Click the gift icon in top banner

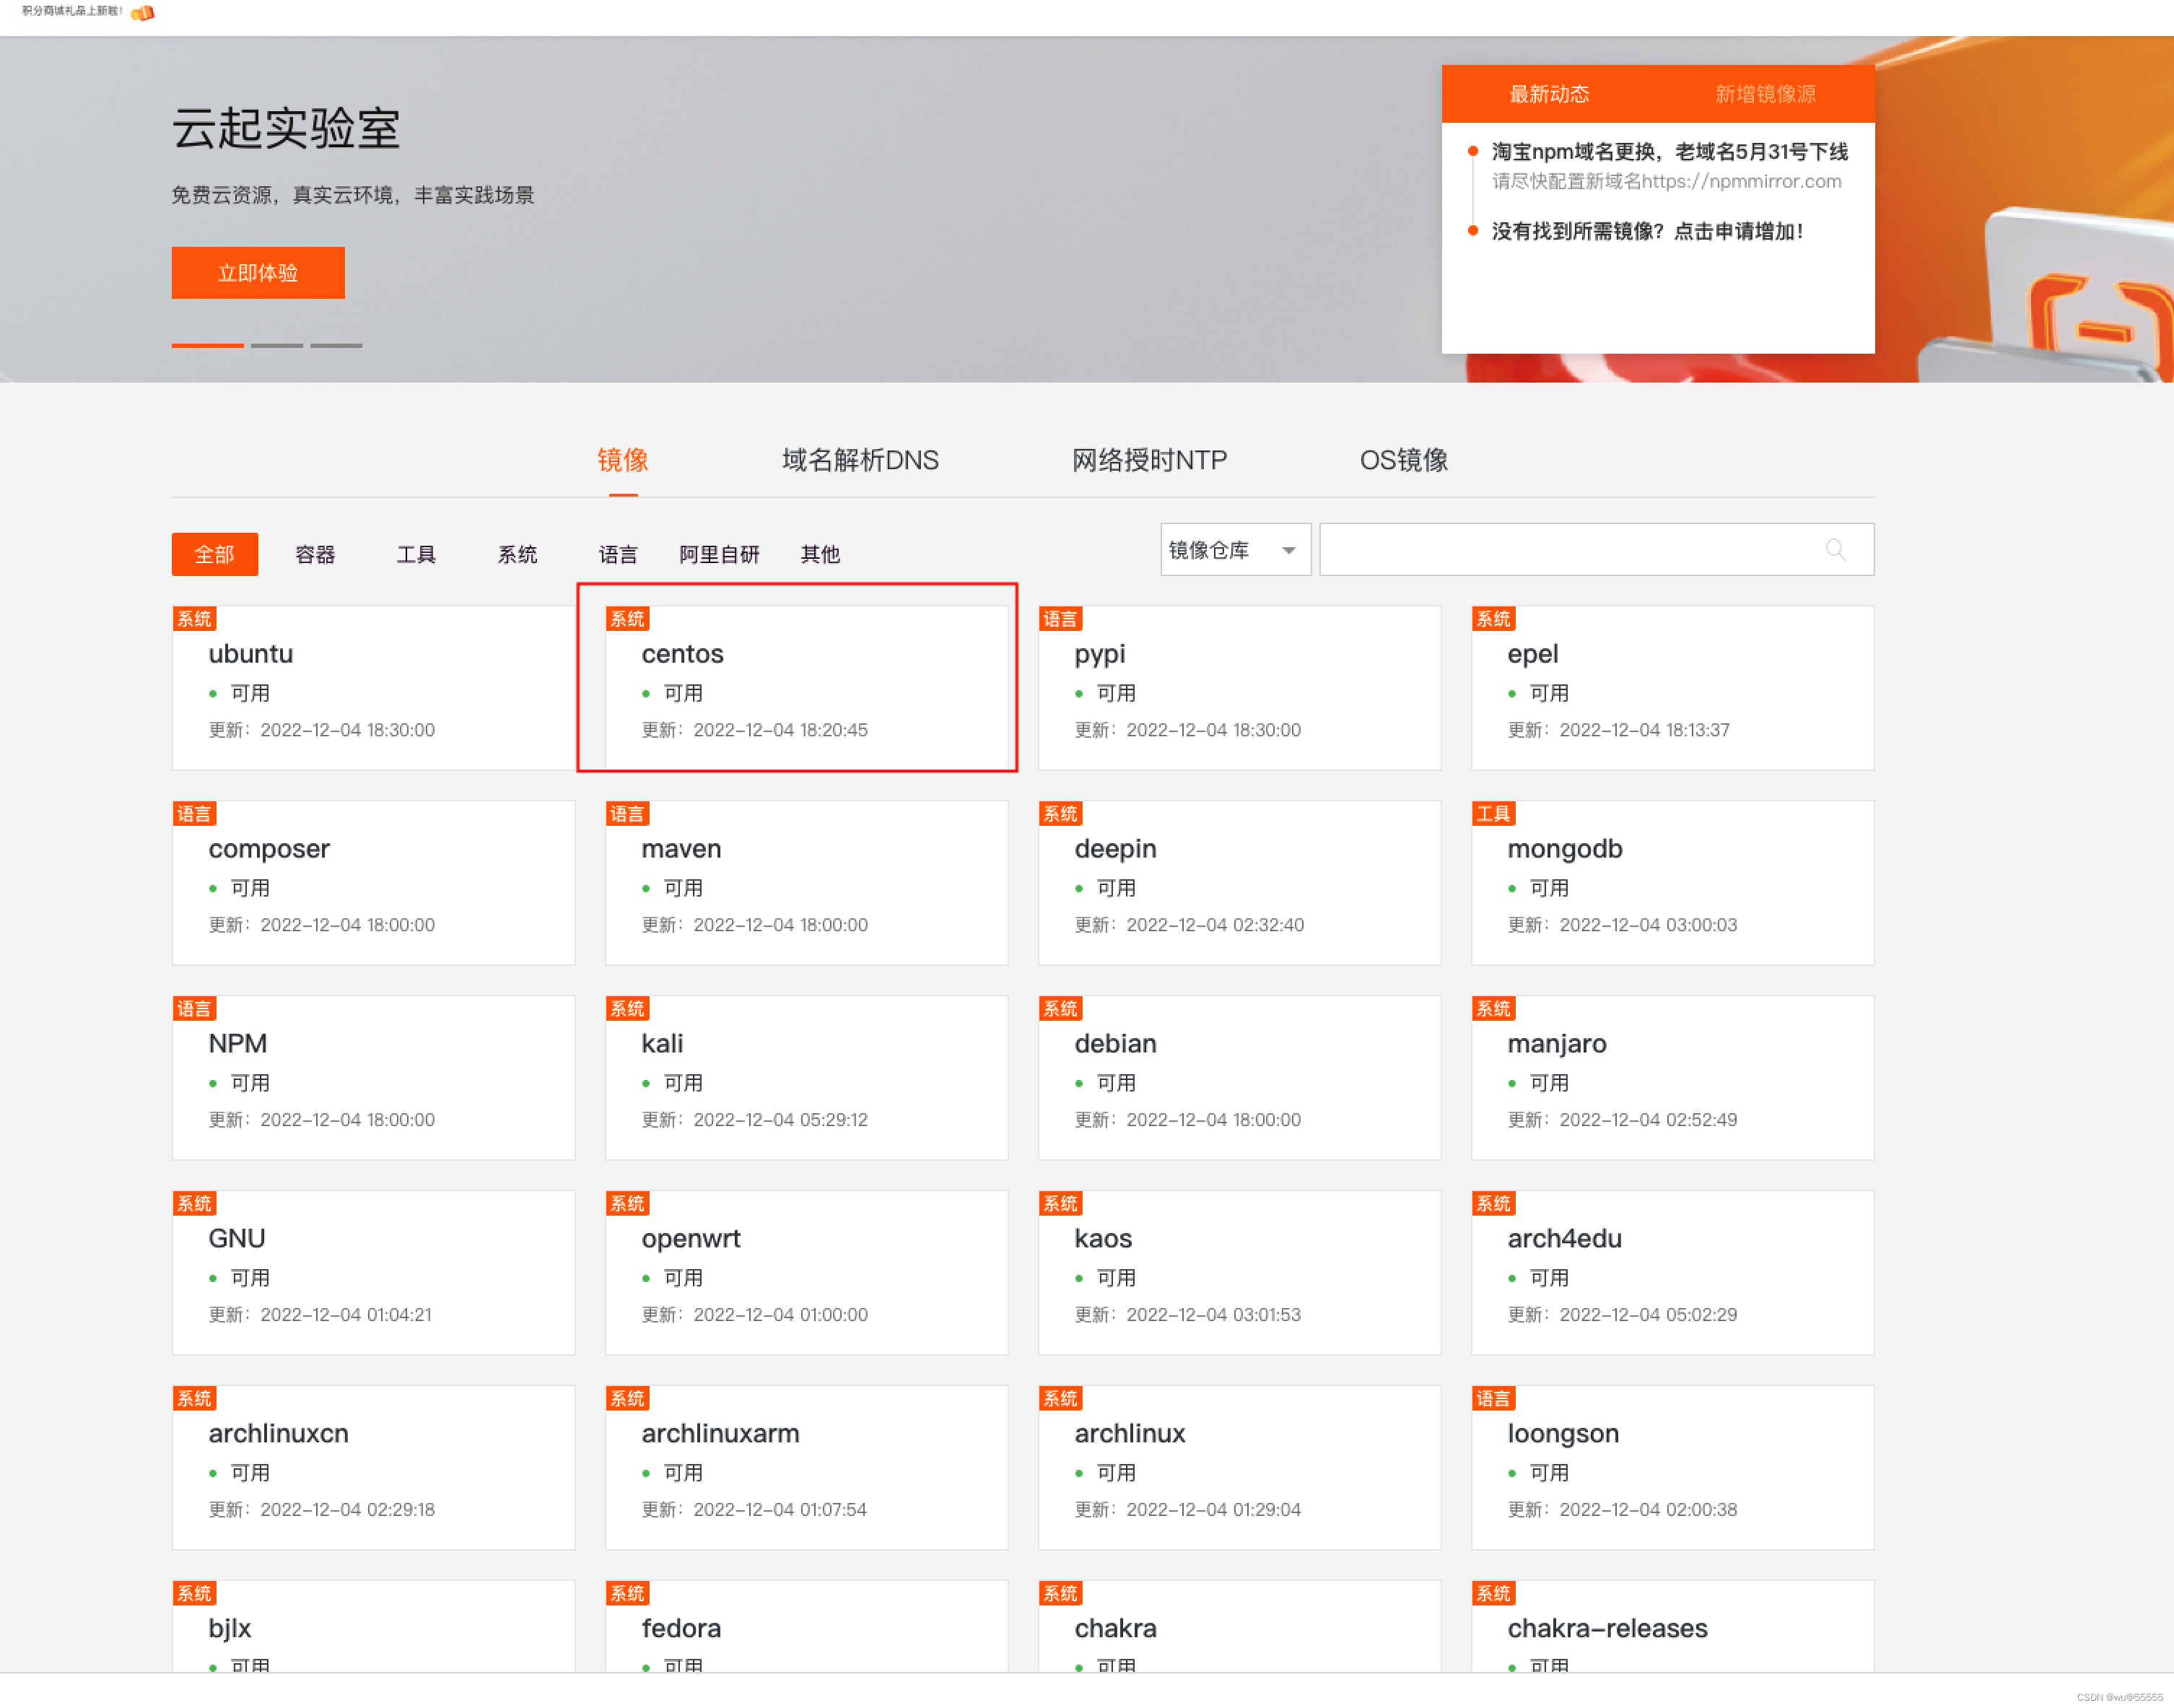pos(143,13)
